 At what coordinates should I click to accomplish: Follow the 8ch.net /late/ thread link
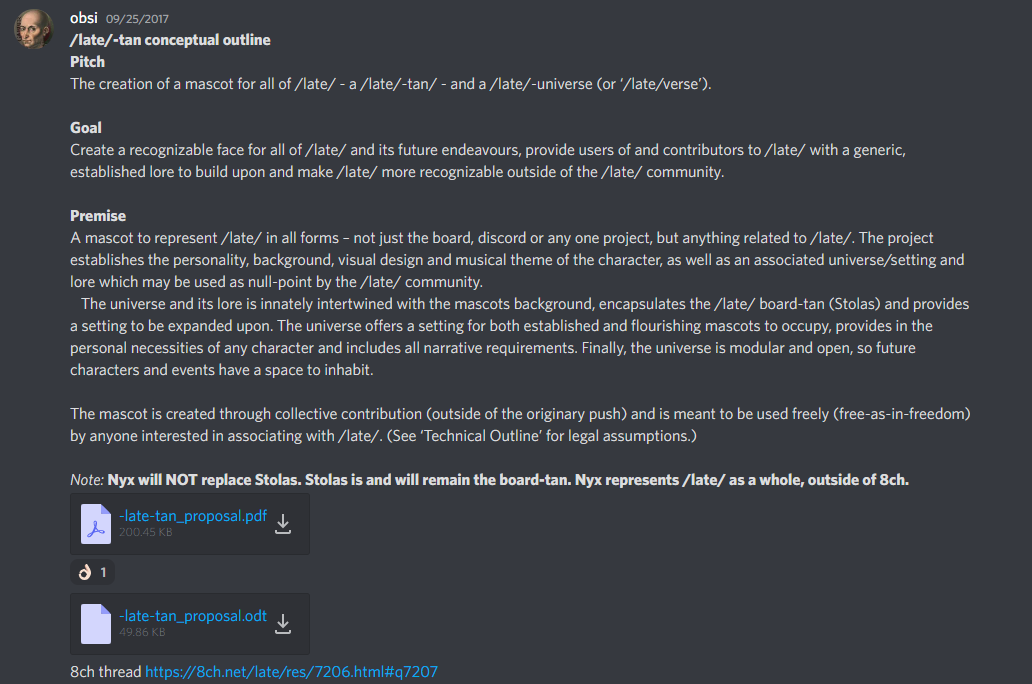[291, 671]
